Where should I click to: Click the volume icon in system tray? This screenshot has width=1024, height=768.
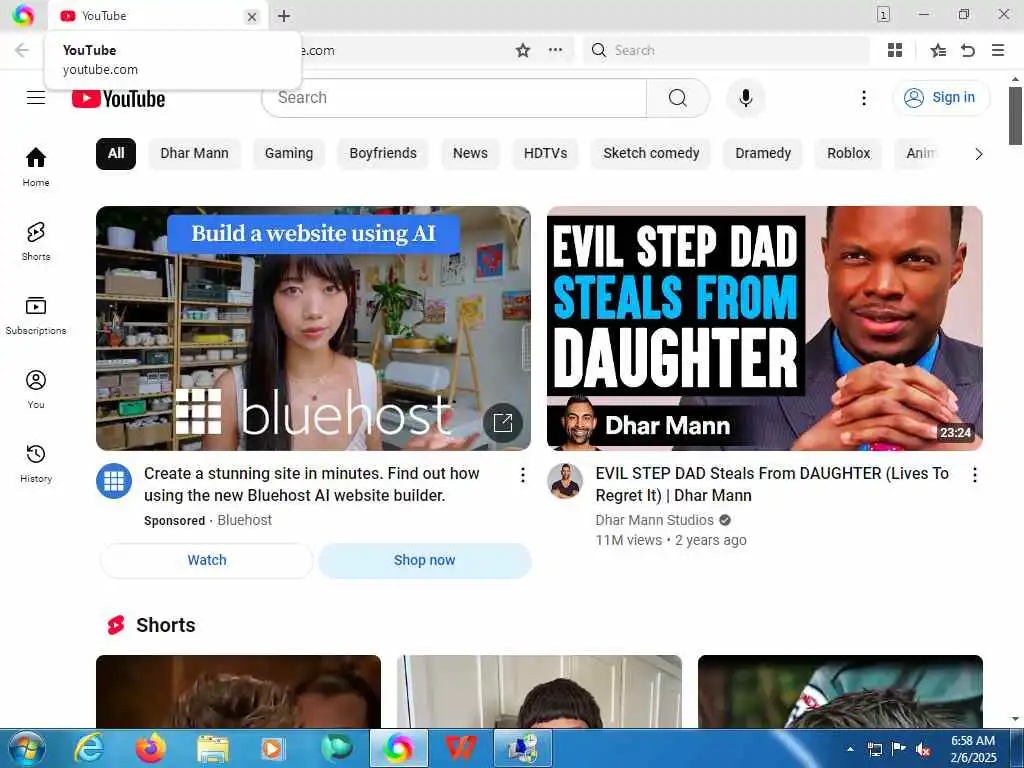tap(922, 749)
